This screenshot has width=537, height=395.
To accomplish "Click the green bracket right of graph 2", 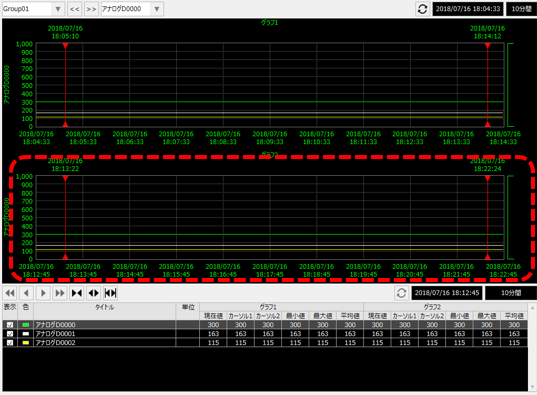I will point(510,218).
